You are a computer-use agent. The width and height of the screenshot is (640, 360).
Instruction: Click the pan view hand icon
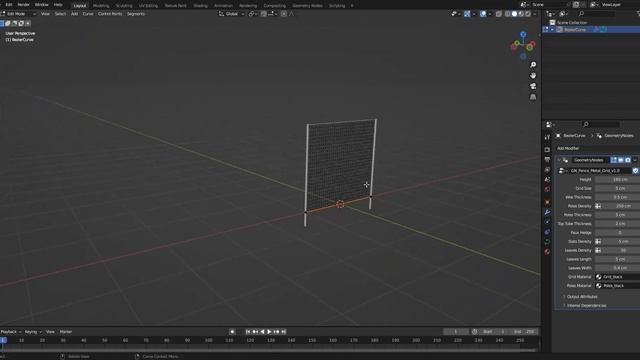tap(533, 76)
